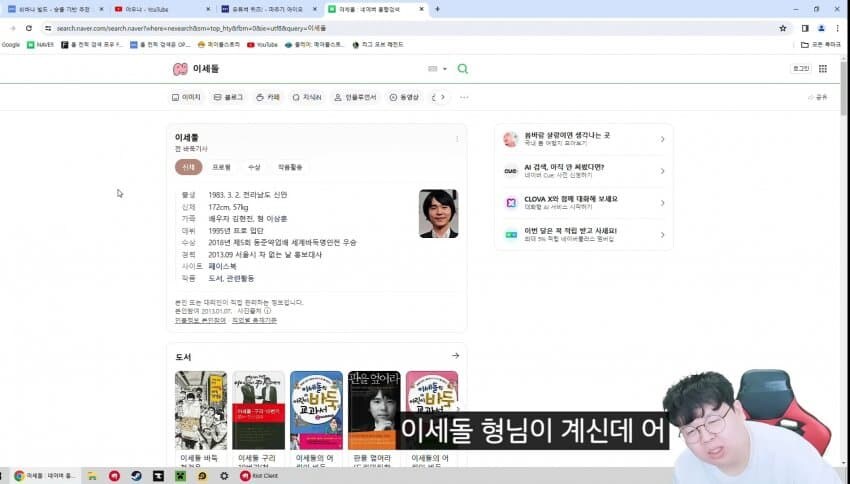The height and width of the screenshot is (484, 850).
Task: Open the Naver services grid icon
Action: coord(823,68)
